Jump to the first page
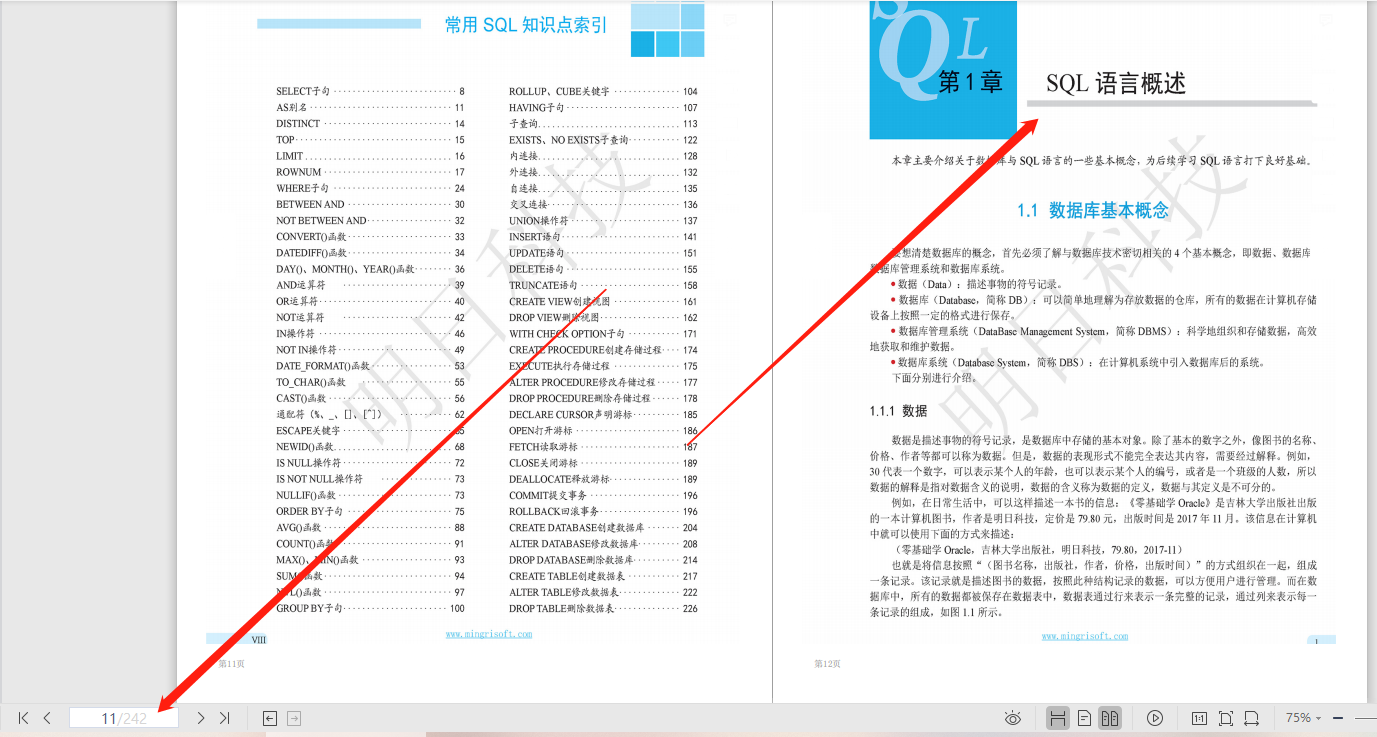The width and height of the screenshot is (1377, 737). coord(24,718)
